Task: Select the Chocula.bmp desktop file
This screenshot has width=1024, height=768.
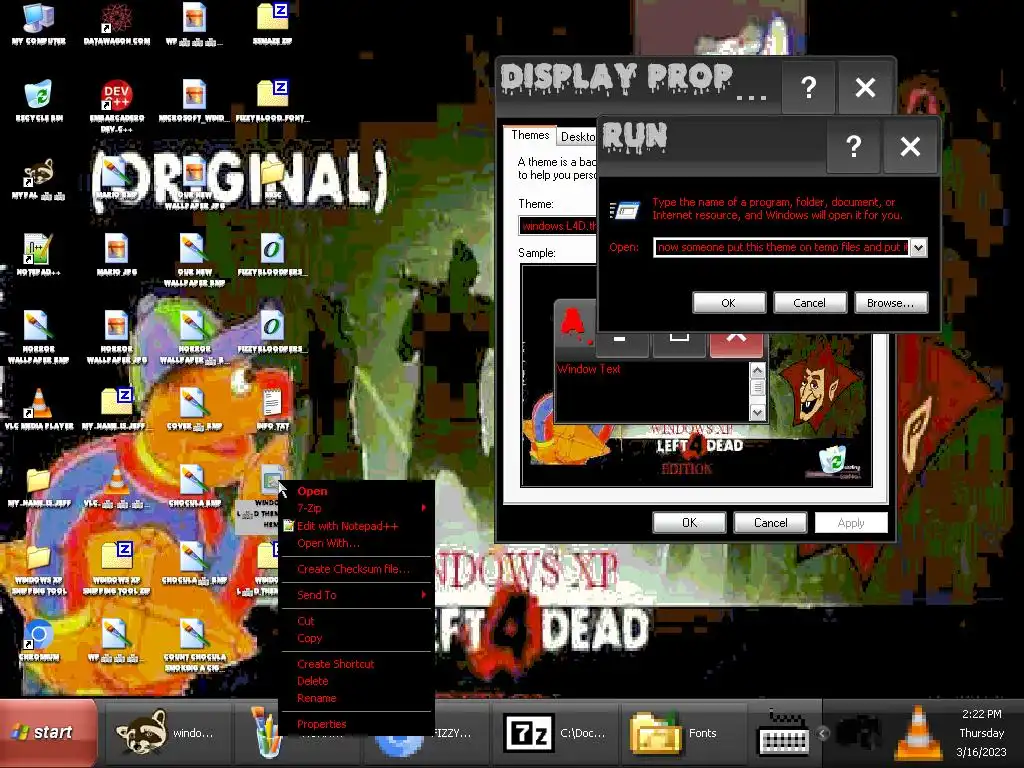Action: click(x=194, y=486)
